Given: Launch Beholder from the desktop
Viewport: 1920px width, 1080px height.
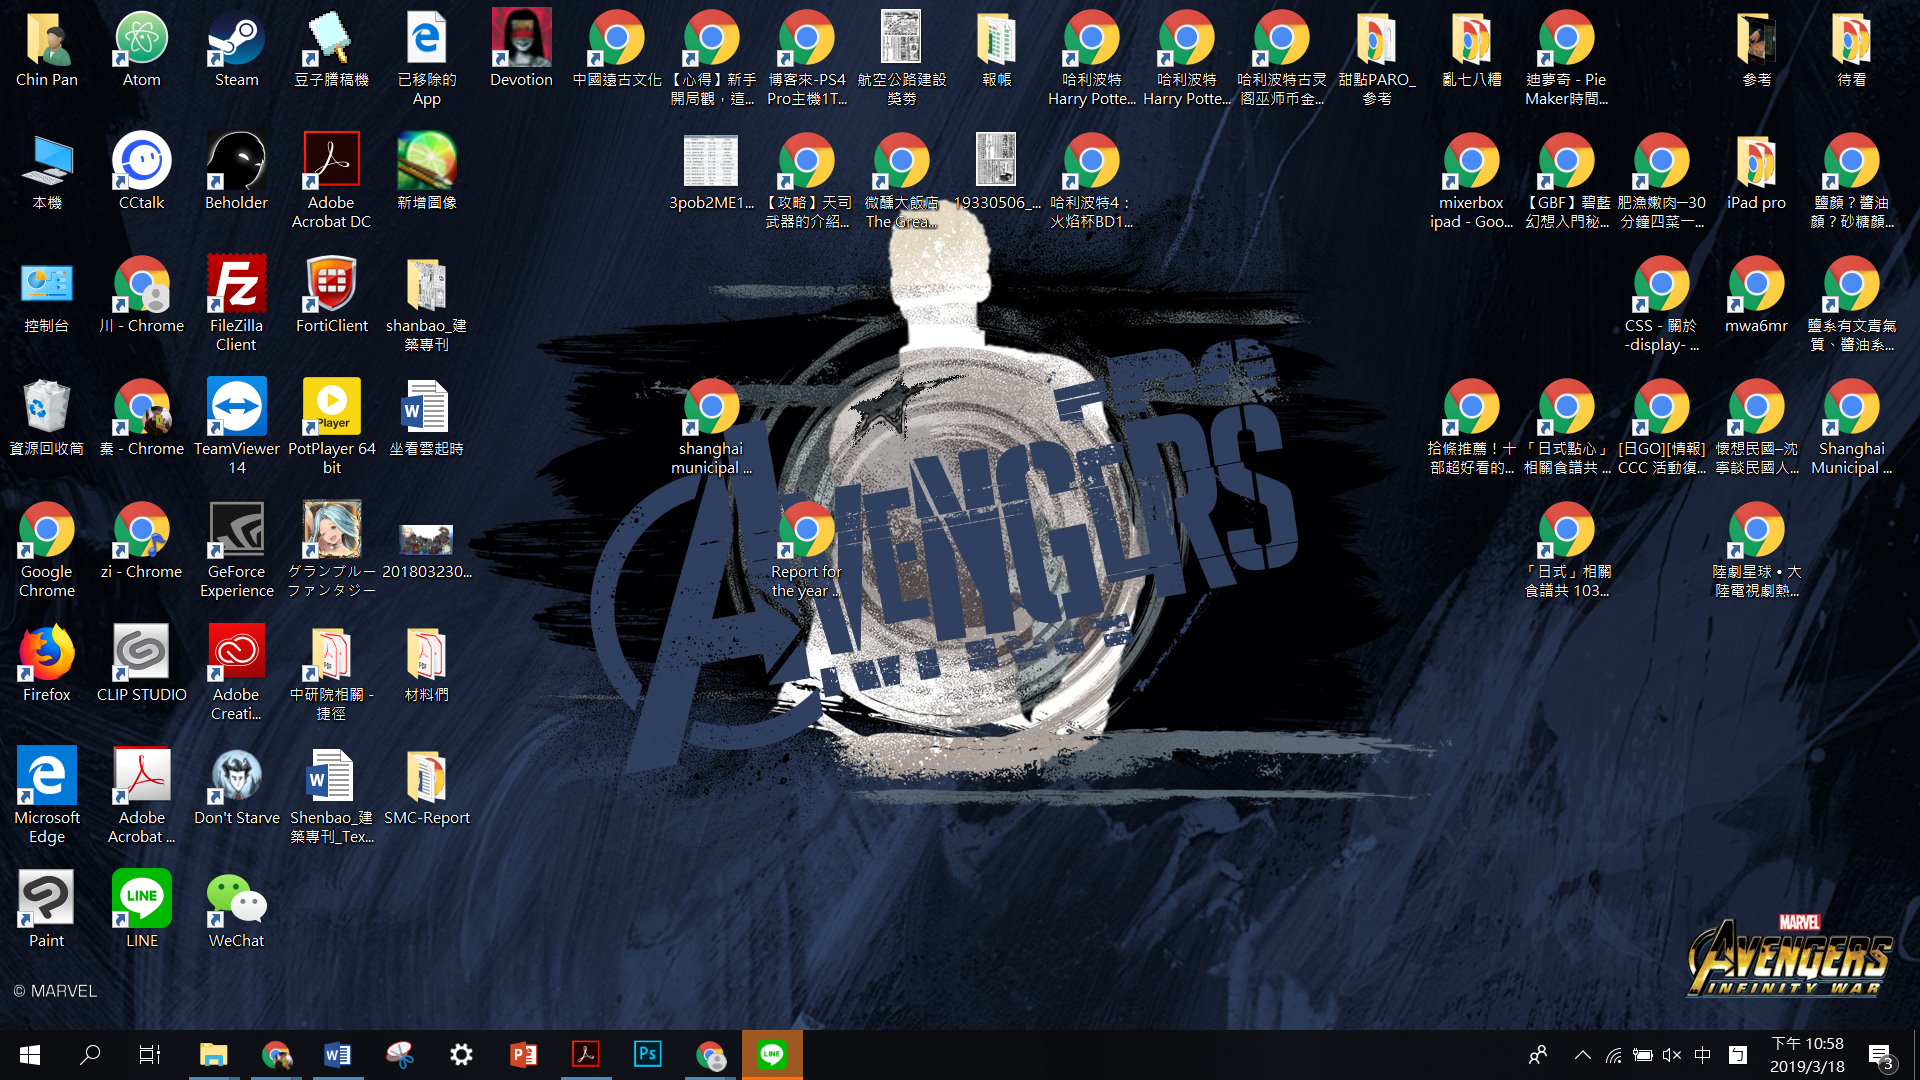Looking at the screenshot, I should click(x=236, y=173).
